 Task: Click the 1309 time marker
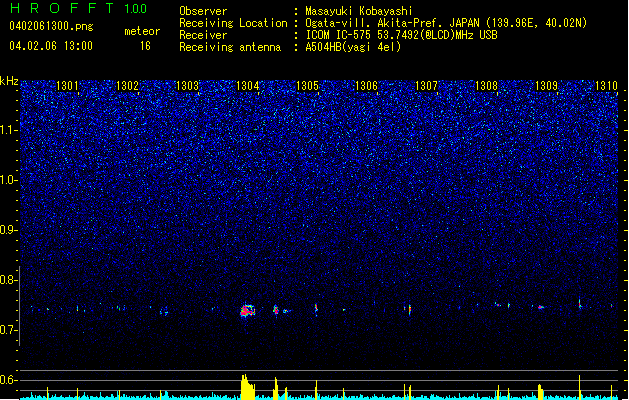tap(546, 86)
